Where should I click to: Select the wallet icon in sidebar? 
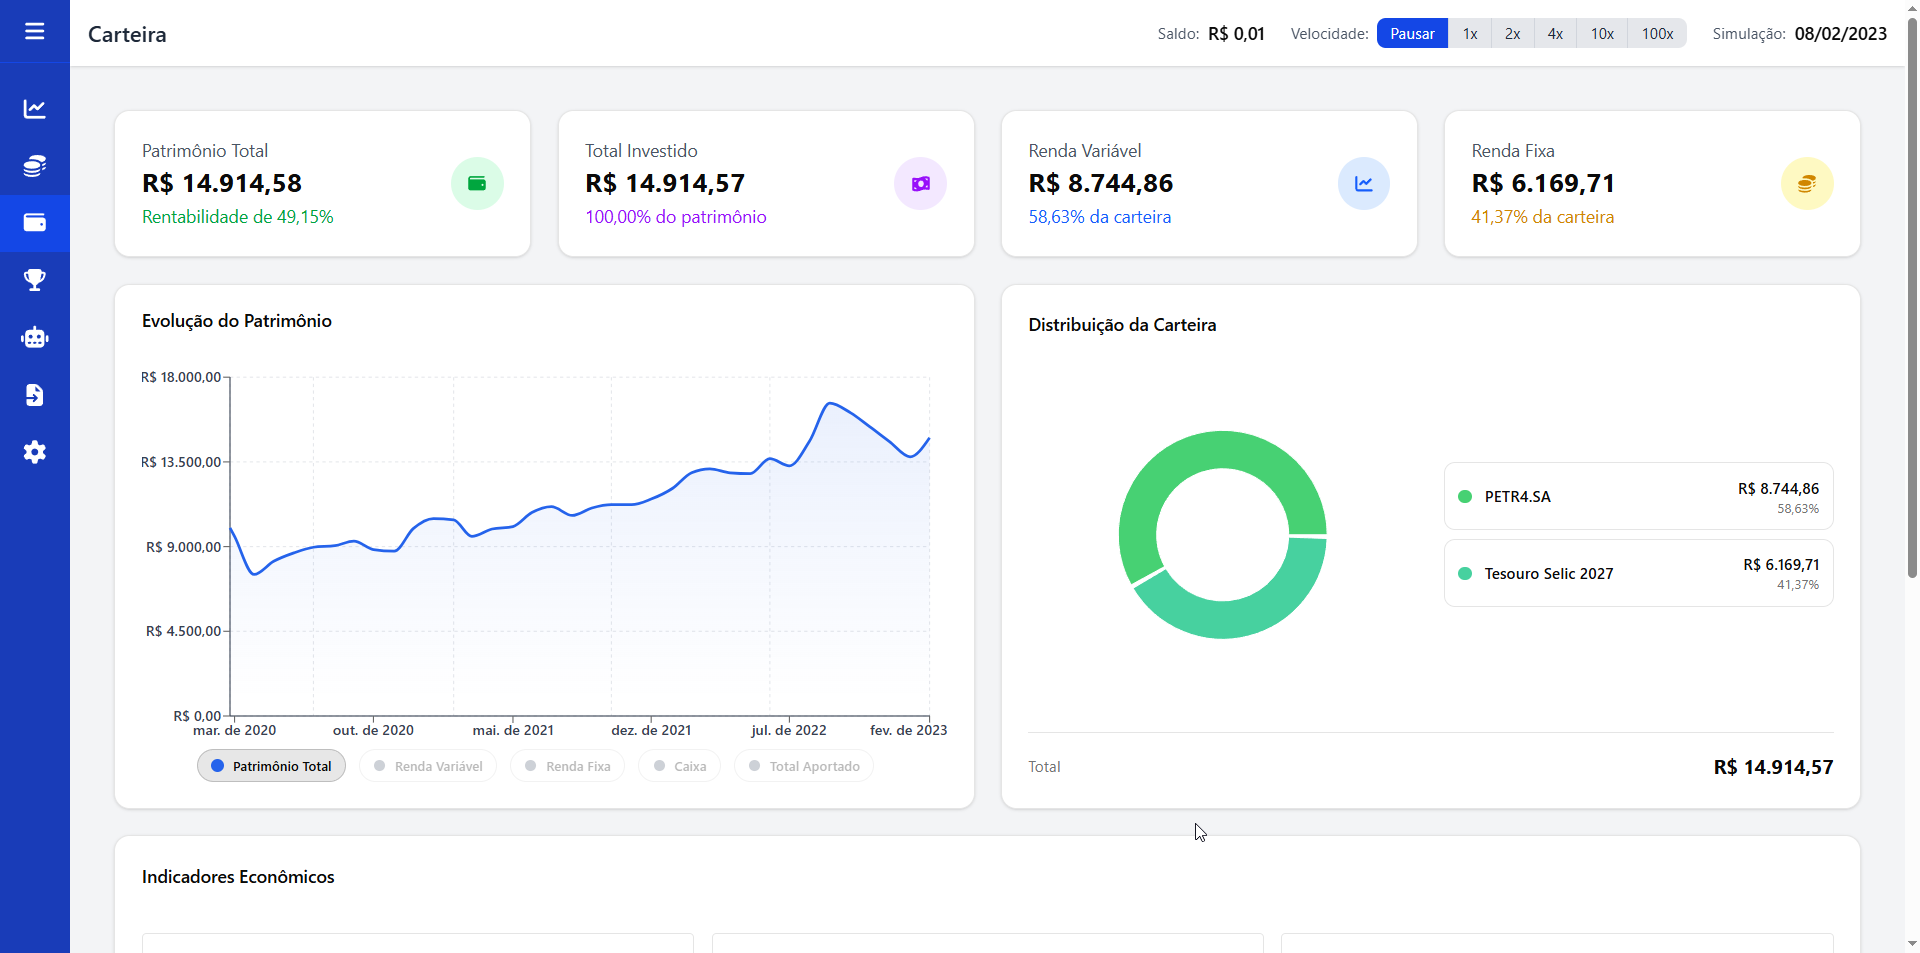coord(34,223)
